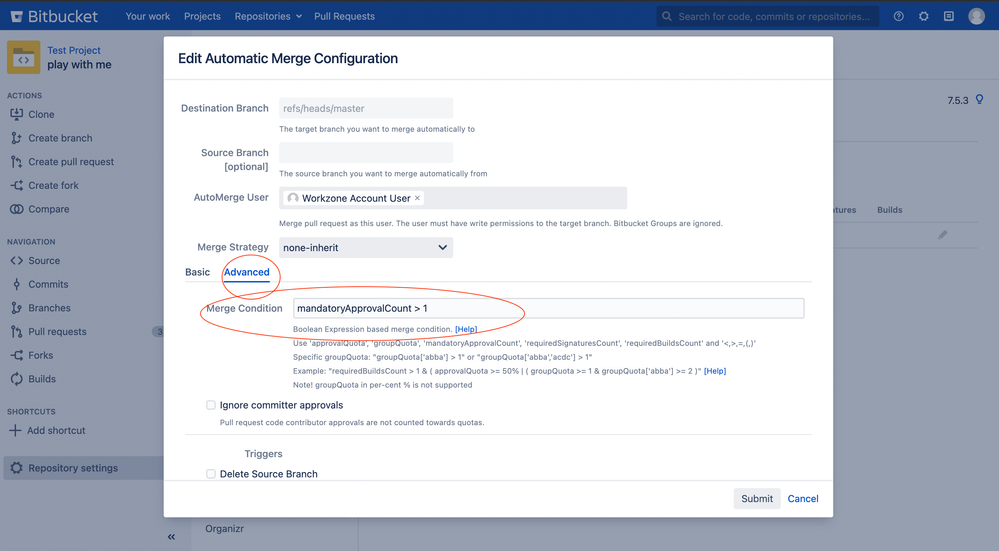Open Pull Requests in top navigation
This screenshot has width=999, height=551.
pos(344,17)
